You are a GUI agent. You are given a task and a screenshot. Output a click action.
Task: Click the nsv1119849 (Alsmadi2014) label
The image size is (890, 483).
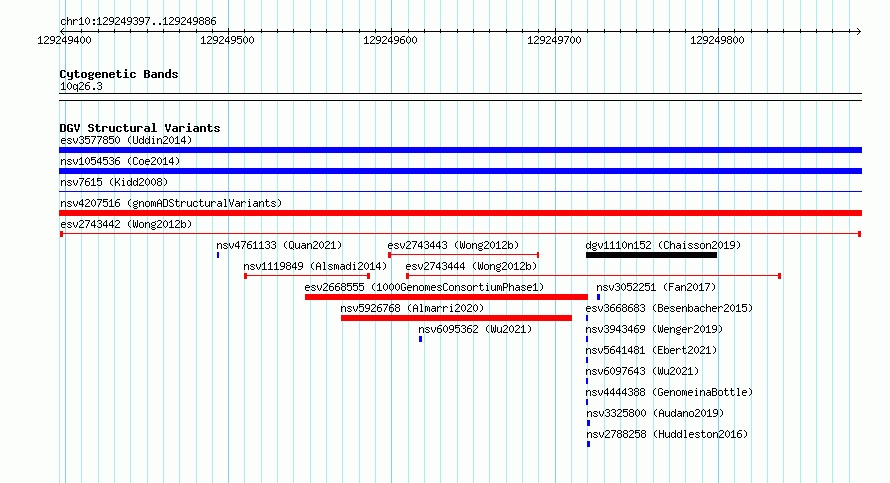pyautogui.click(x=315, y=266)
